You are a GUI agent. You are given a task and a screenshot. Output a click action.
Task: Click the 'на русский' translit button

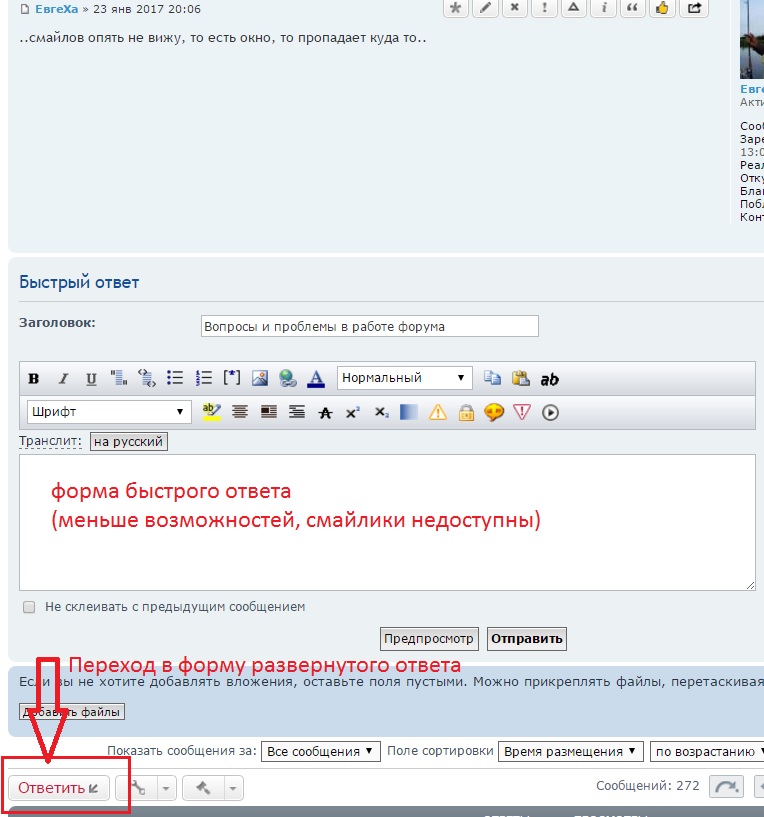(128, 441)
